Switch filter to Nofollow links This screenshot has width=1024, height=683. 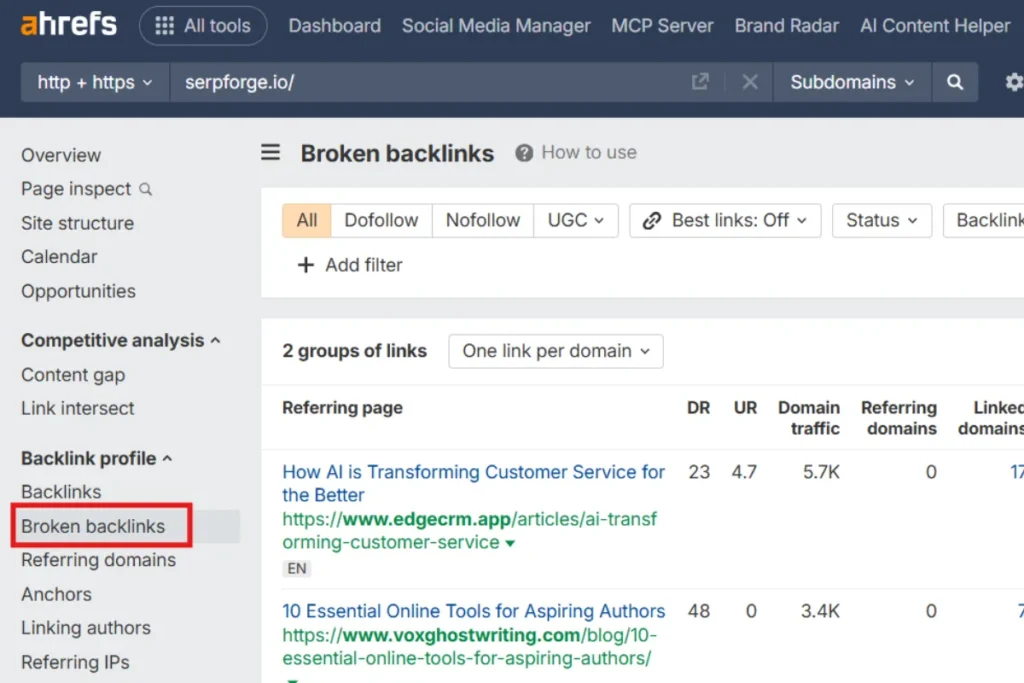click(483, 221)
